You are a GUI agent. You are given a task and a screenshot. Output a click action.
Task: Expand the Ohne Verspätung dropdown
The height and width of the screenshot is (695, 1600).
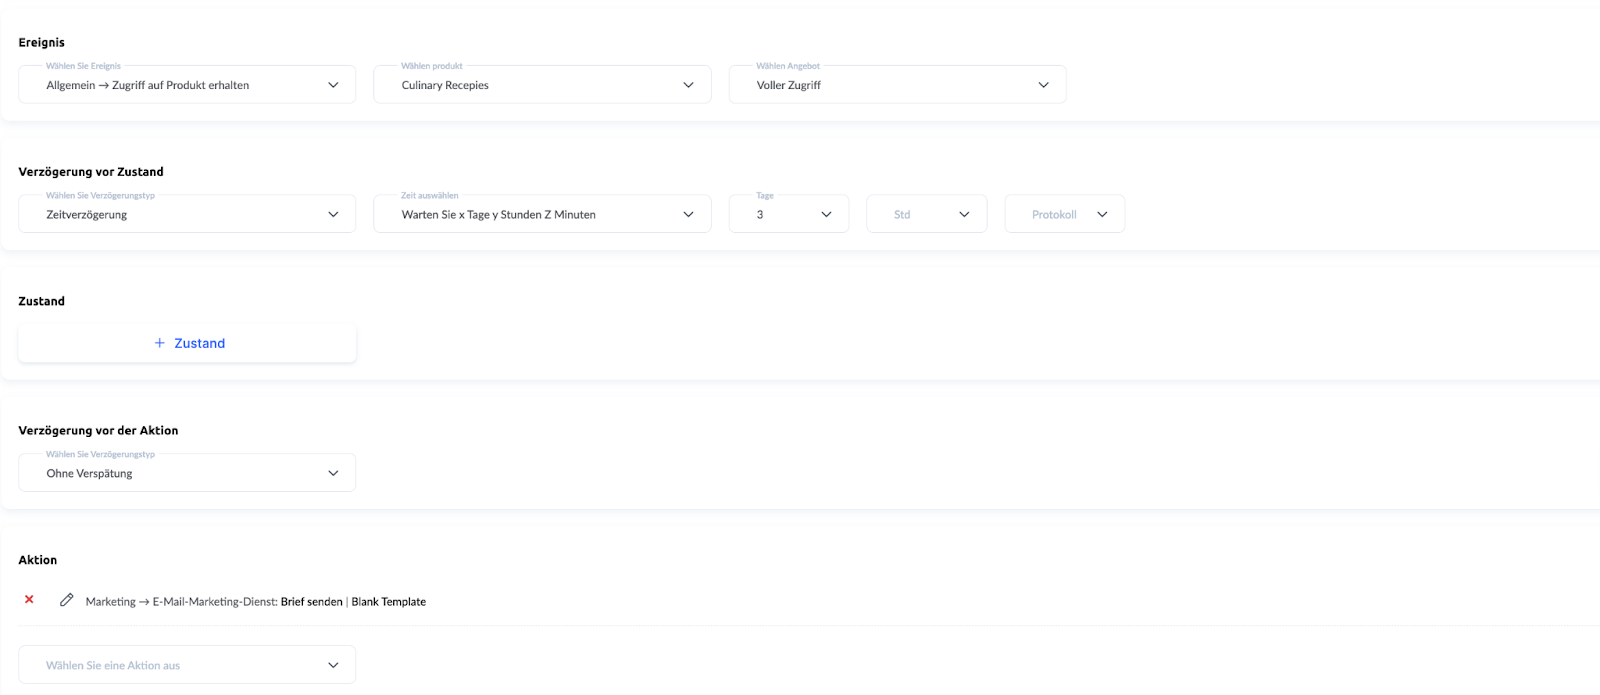(186, 473)
